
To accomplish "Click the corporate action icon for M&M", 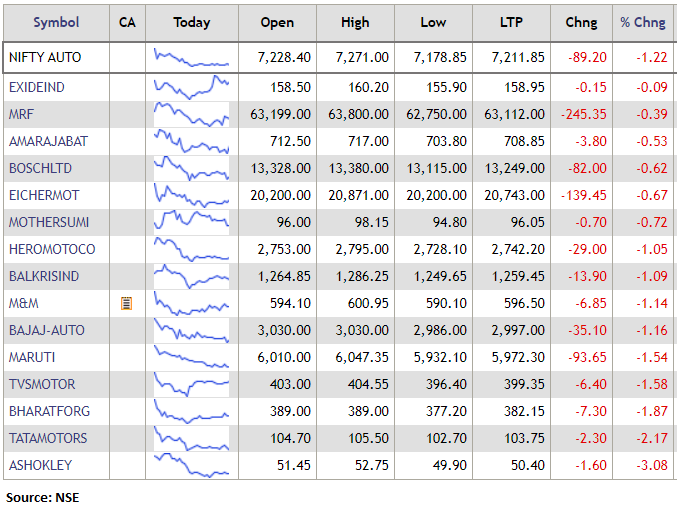I will coord(127,303).
